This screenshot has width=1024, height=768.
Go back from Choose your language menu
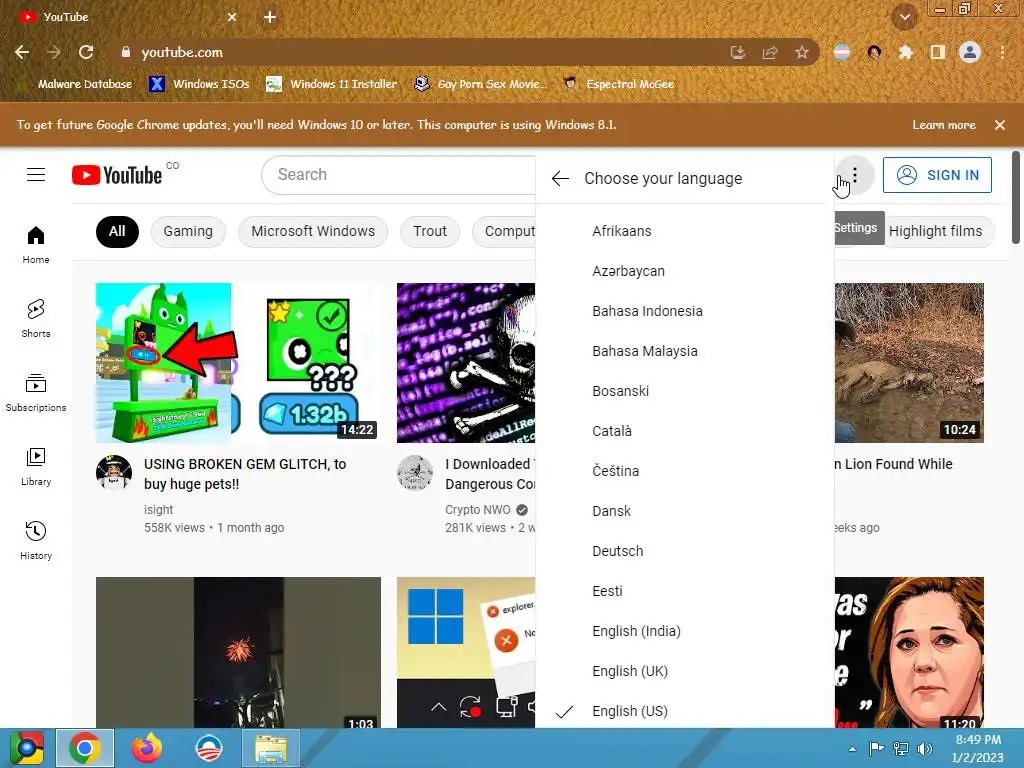click(x=560, y=178)
